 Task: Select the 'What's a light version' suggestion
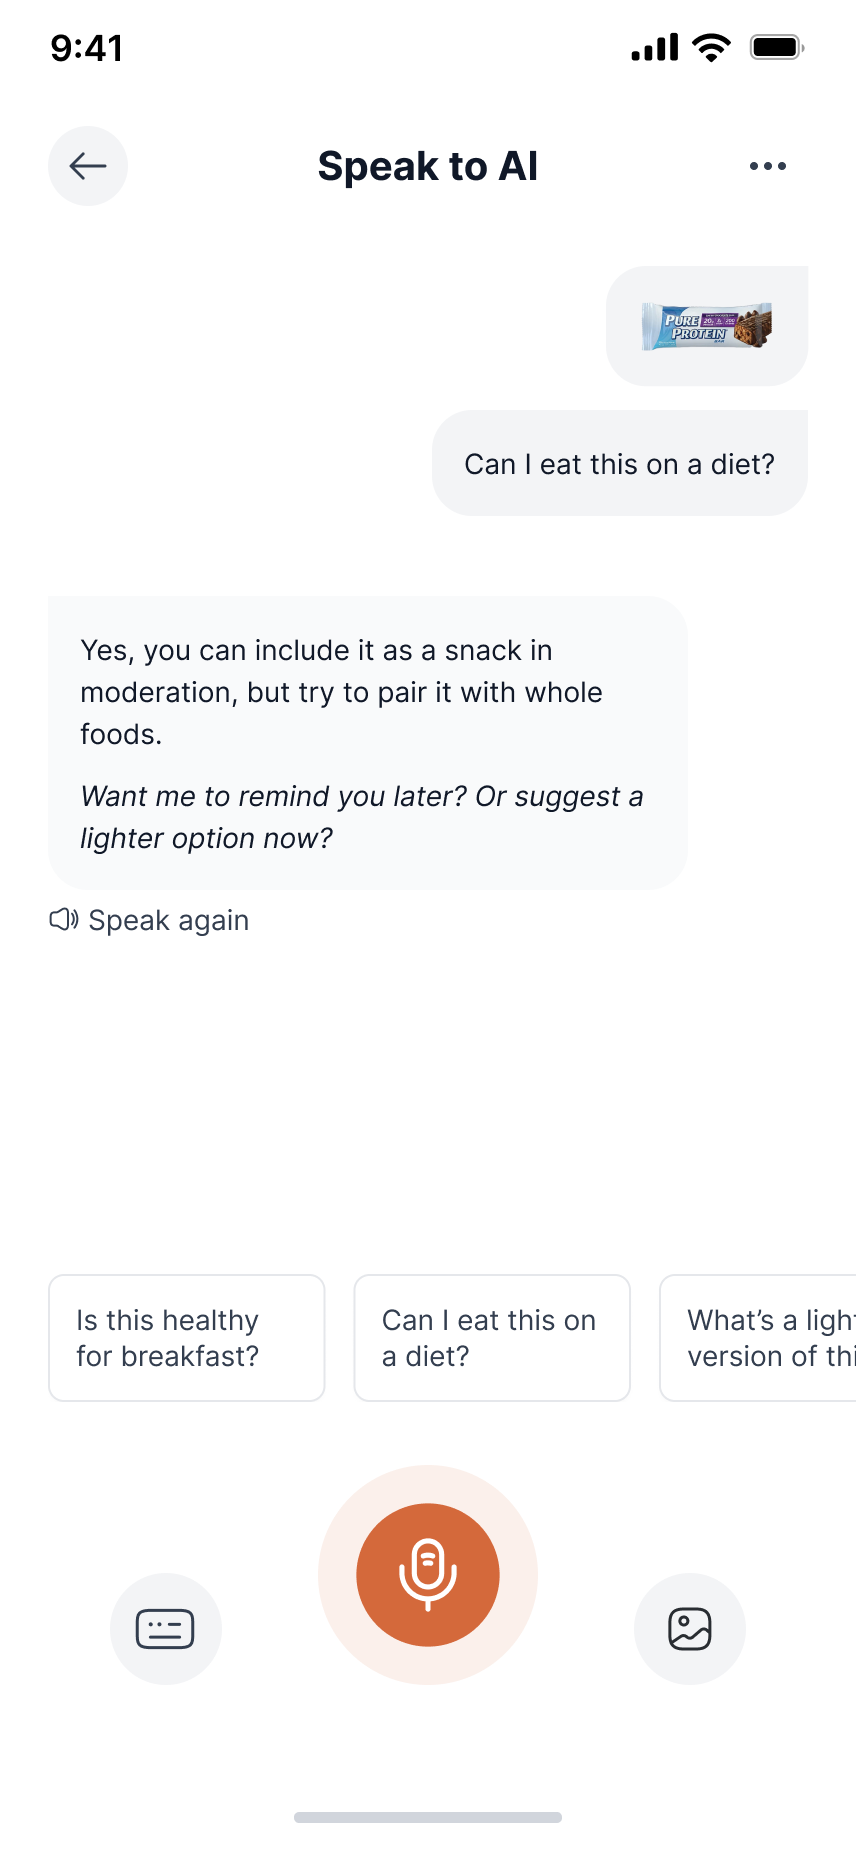pos(760,1338)
